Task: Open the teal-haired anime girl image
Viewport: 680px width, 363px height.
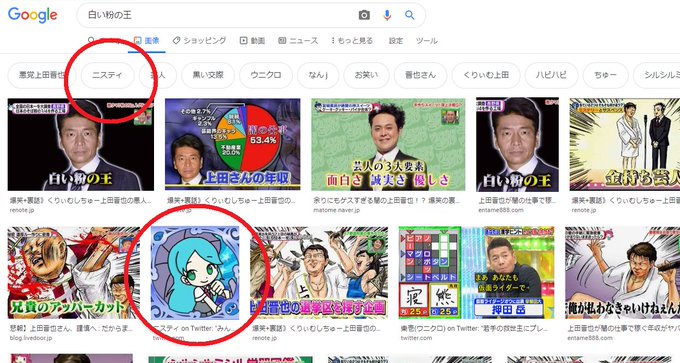Action: coord(195,272)
